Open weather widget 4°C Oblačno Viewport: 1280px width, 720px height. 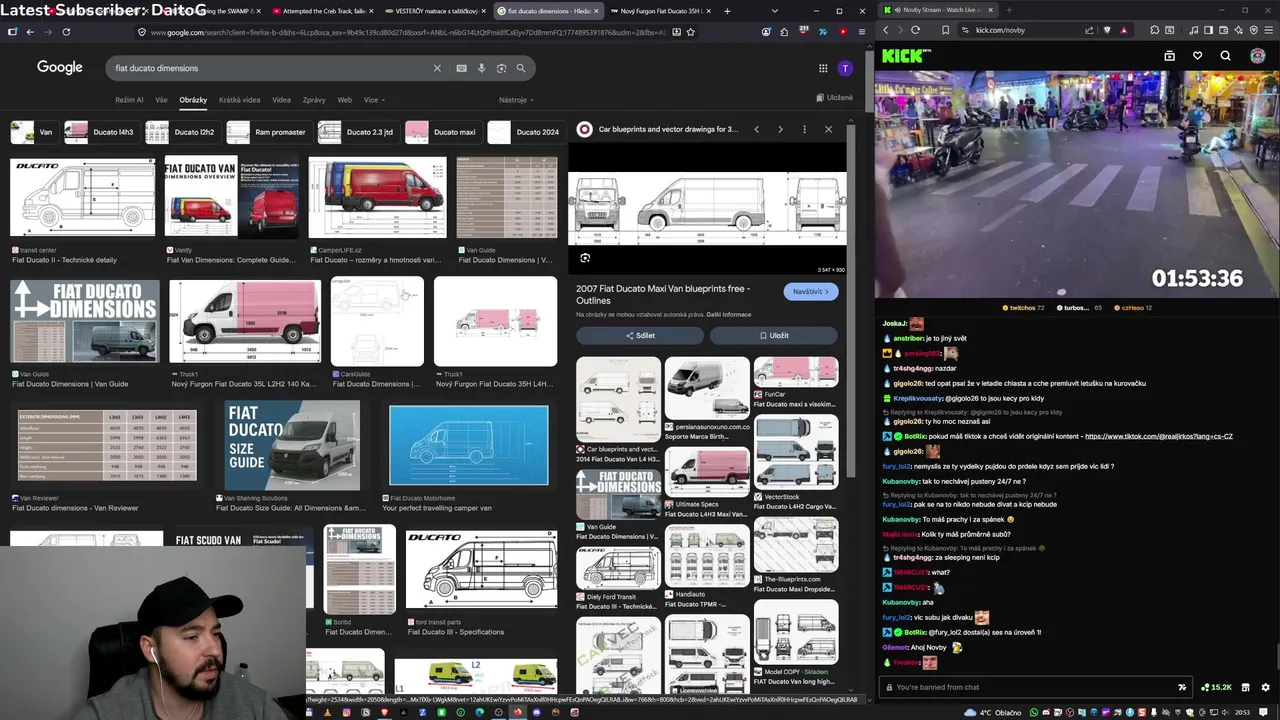(x=994, y=712)
